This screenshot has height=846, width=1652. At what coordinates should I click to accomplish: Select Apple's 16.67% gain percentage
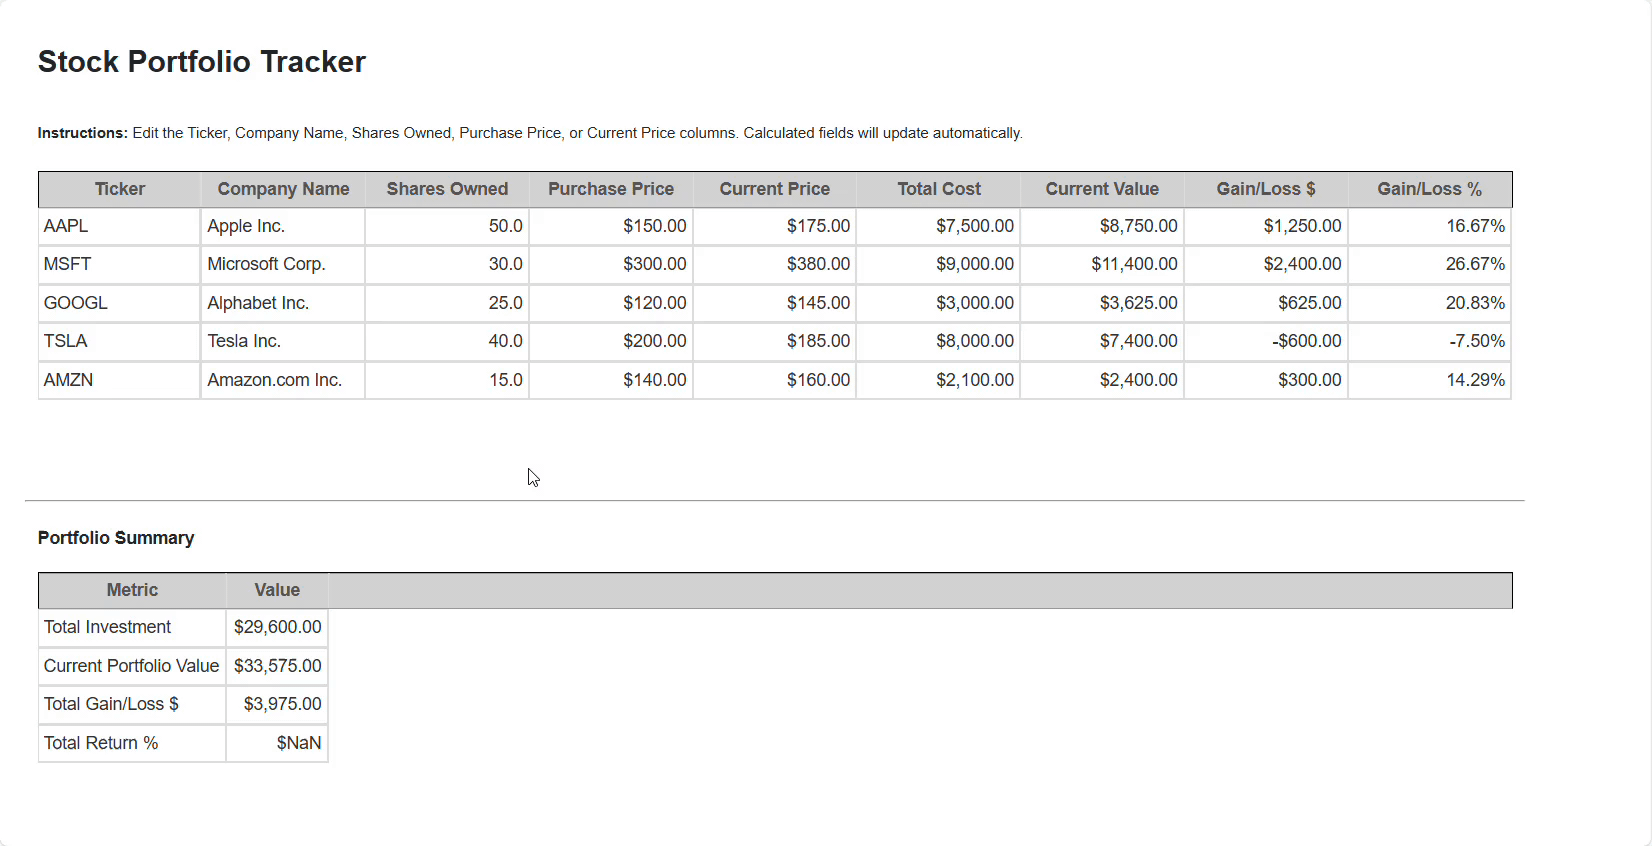[x=1430, y=226]
